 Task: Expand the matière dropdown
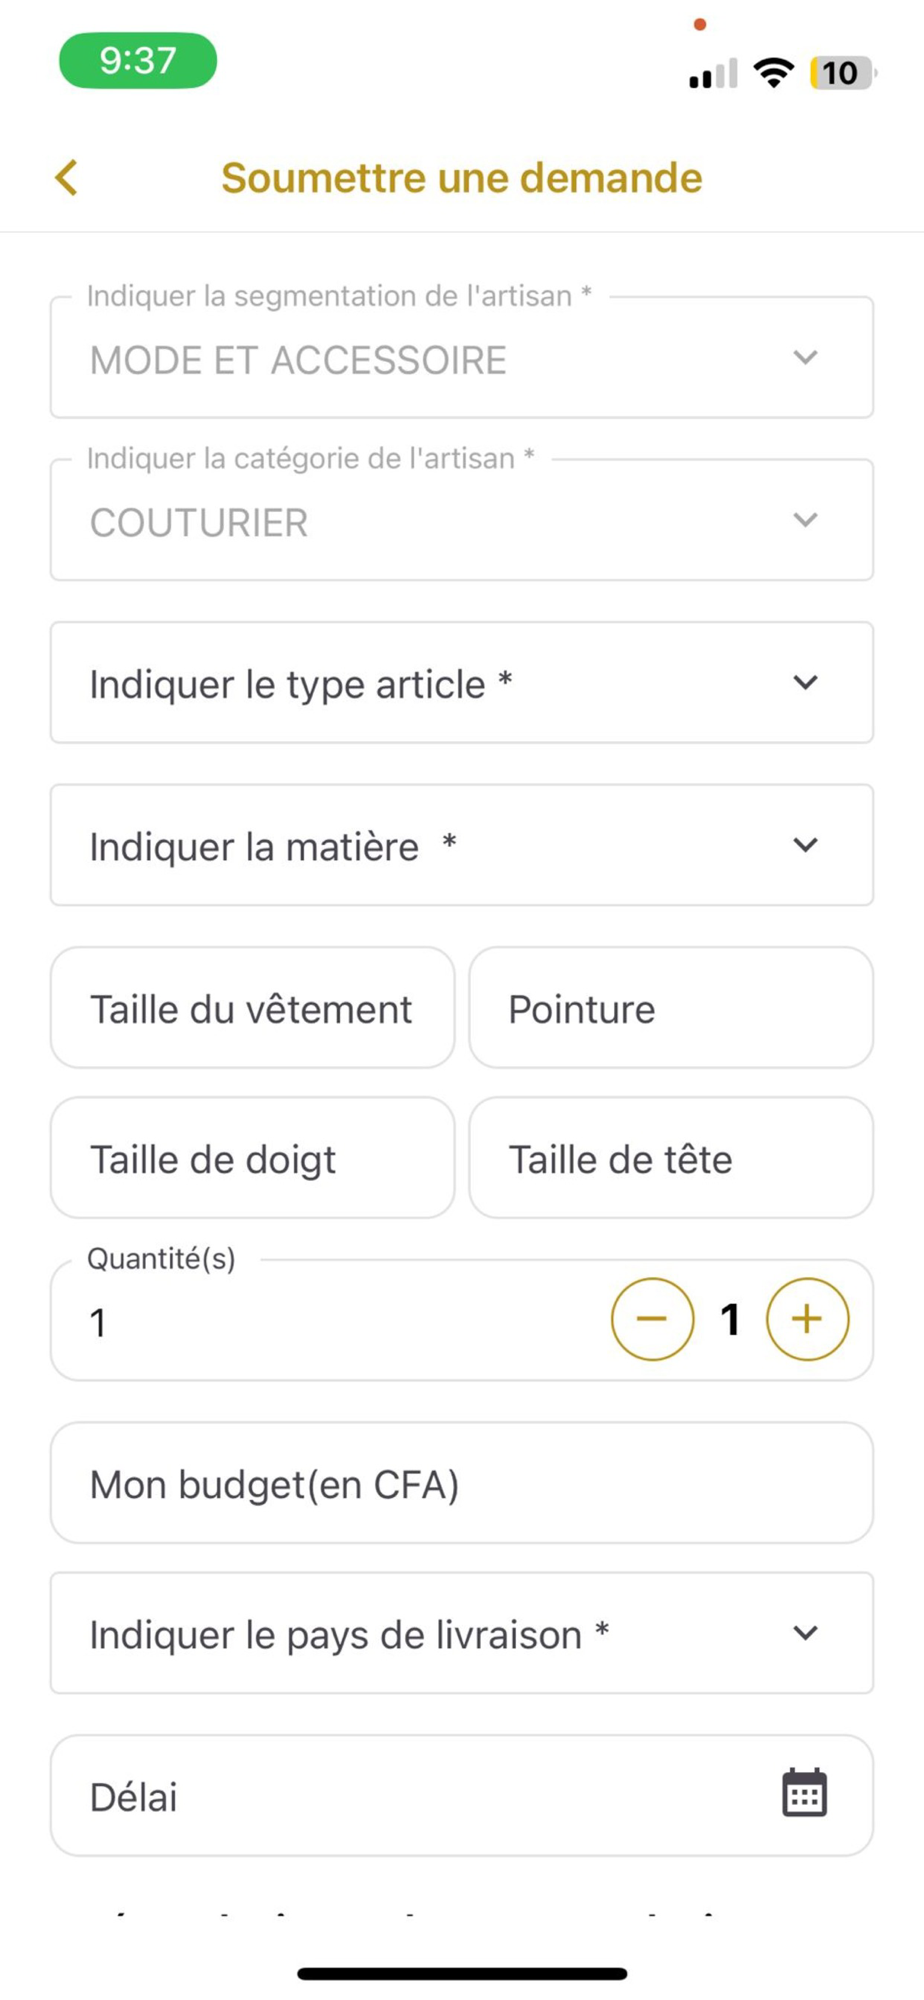(461, 845)
